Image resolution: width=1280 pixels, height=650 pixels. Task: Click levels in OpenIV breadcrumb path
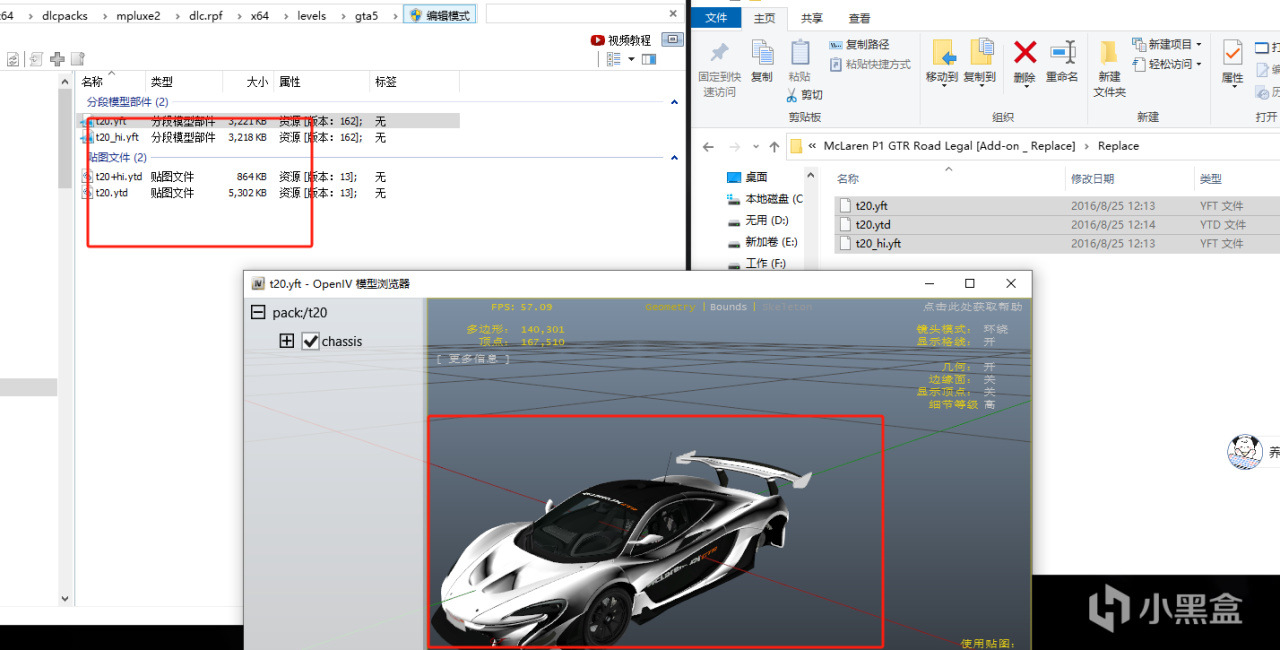pos(312,16)
